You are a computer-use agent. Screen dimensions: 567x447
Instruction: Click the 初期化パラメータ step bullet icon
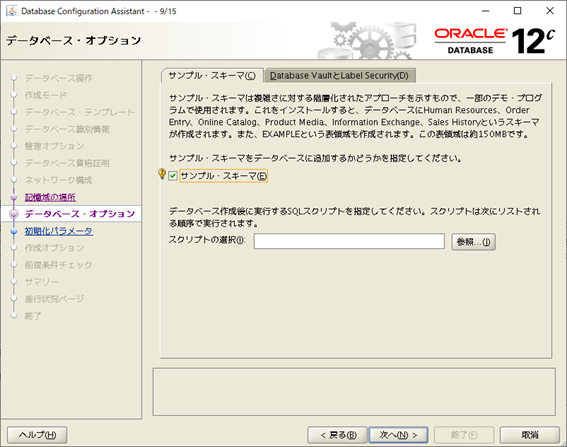(14, 231)
